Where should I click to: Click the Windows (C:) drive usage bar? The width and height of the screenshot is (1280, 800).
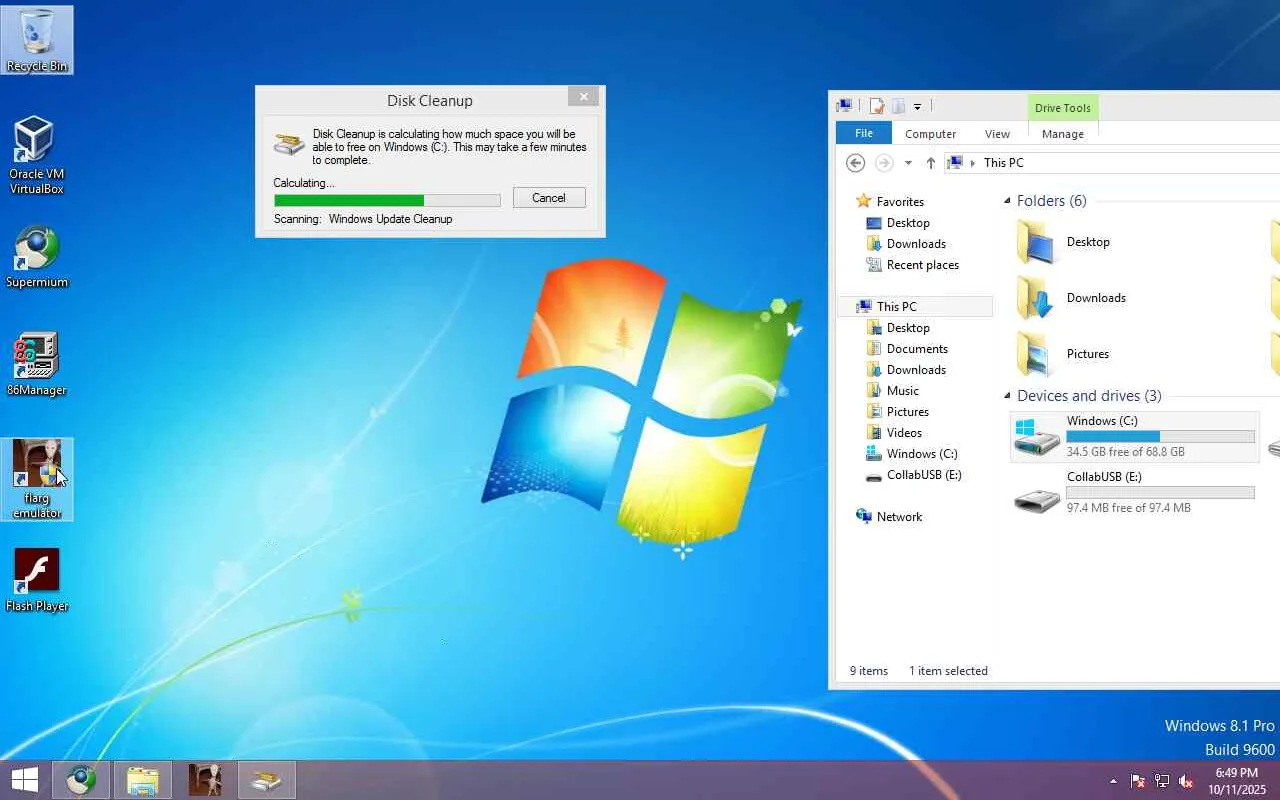pyautogui.click(x=1160, y=437)
